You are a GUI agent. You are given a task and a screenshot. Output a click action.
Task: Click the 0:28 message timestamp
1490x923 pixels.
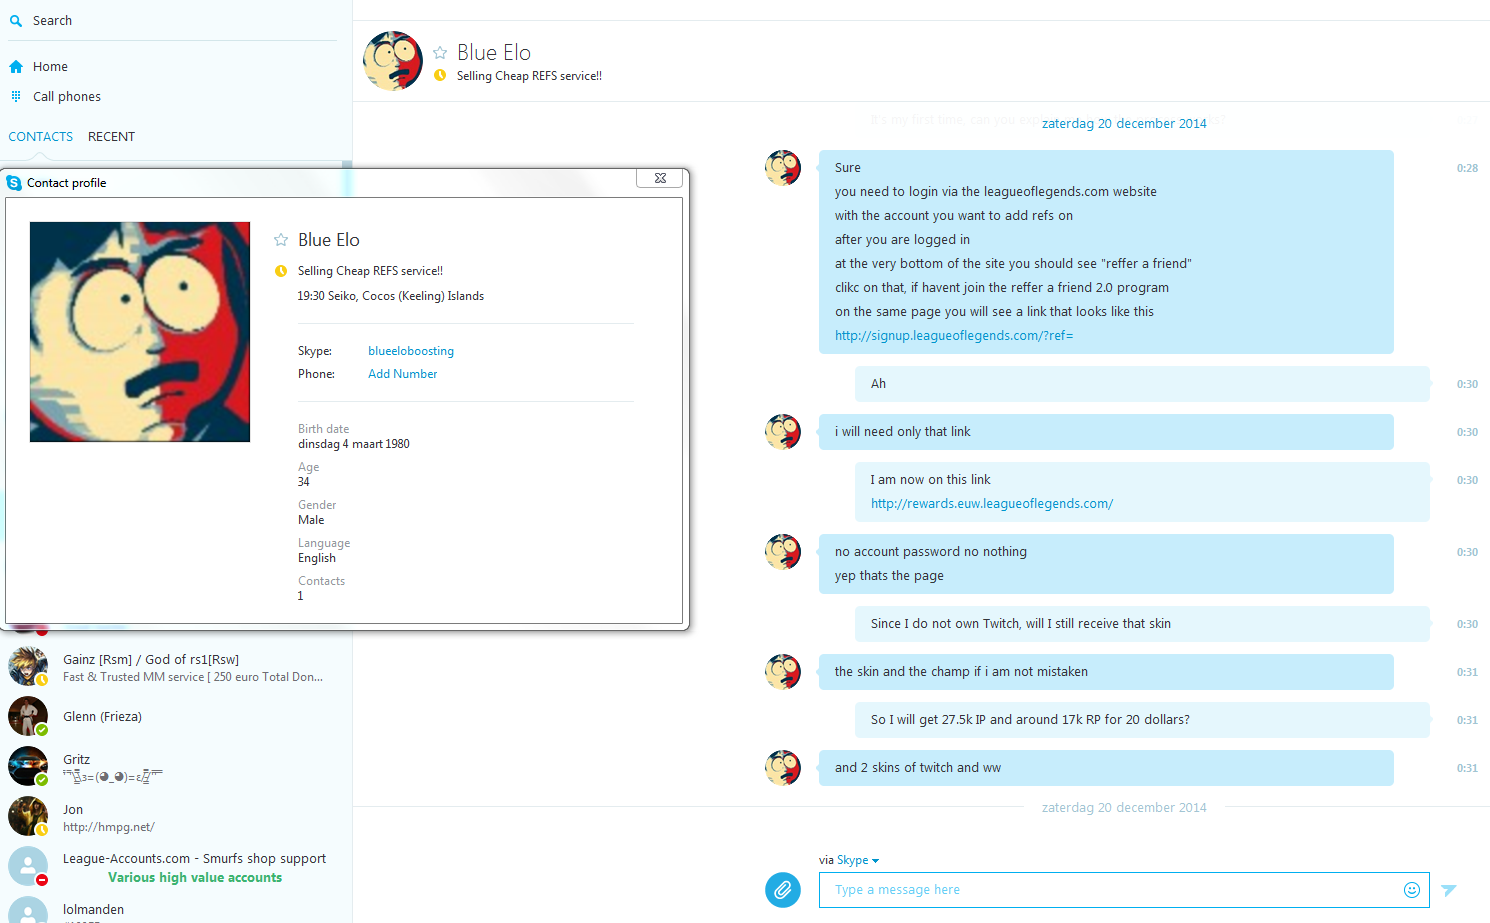coord(1467,168)
